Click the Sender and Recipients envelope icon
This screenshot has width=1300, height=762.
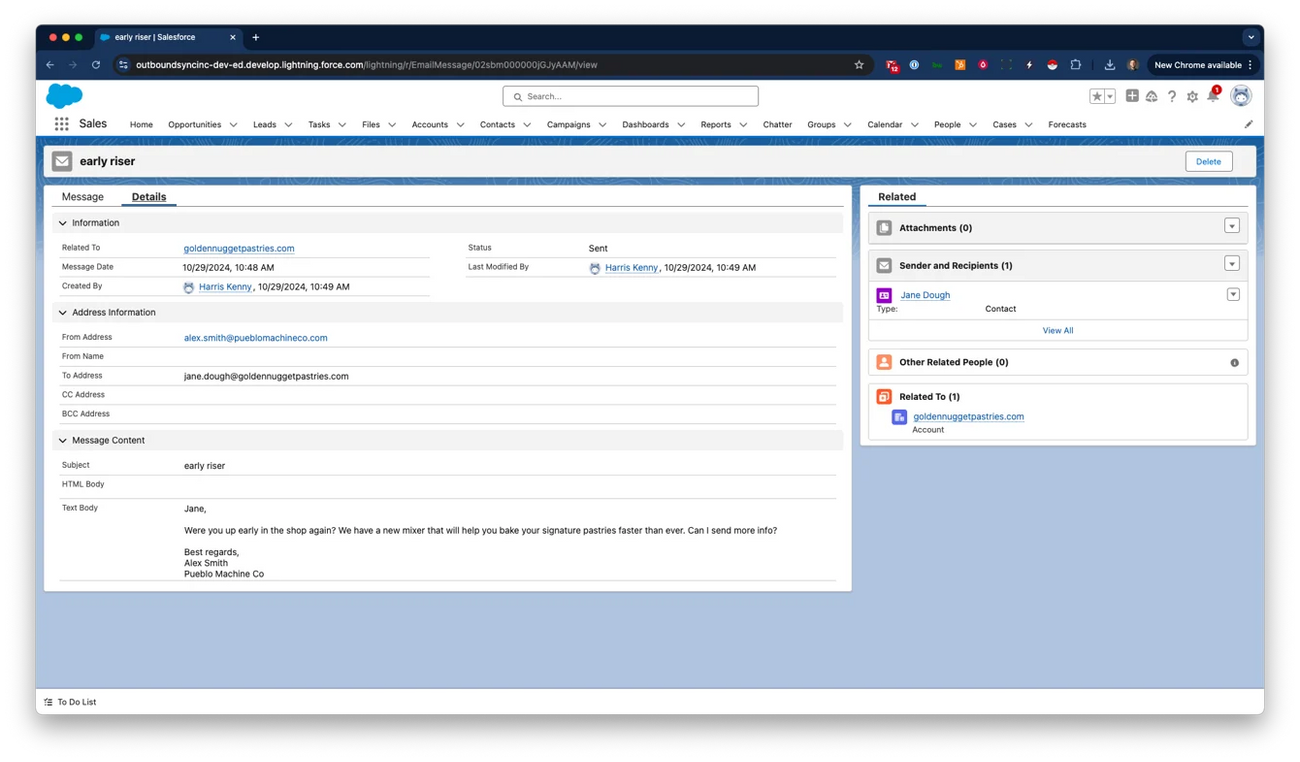883,264
